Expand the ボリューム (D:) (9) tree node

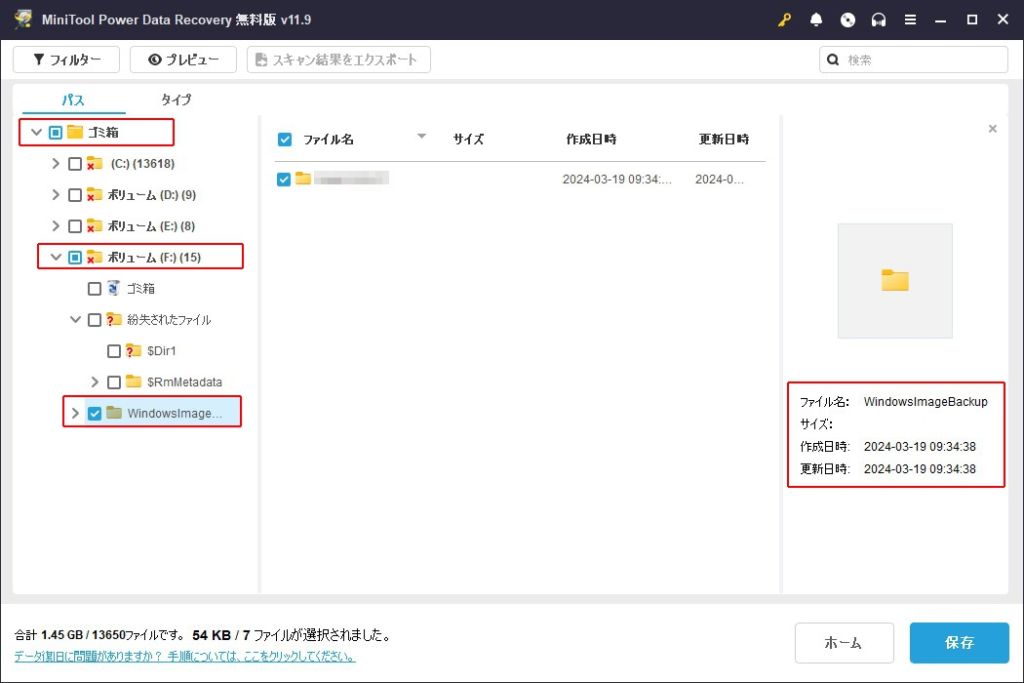[56, 195]
